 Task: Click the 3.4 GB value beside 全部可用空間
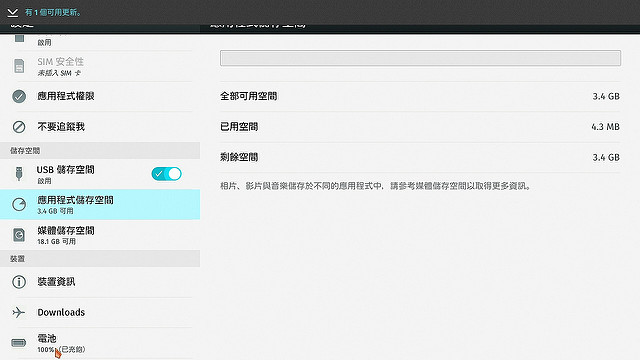pos(606,96)
